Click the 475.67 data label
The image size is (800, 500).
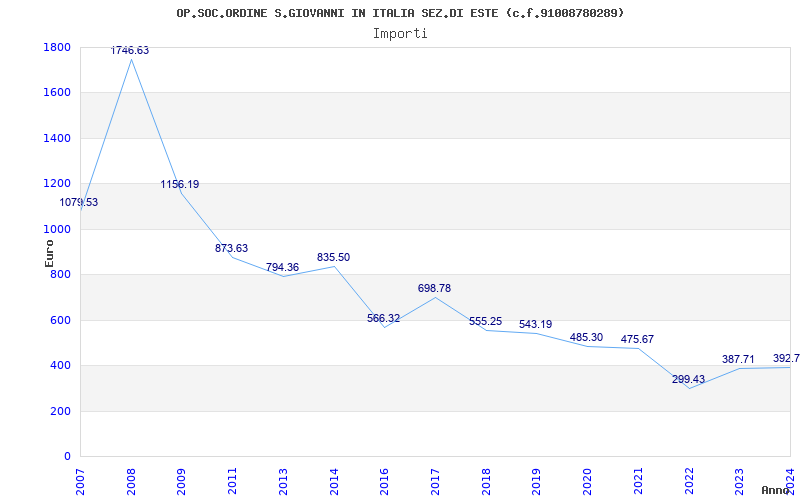tap(637, 339)
